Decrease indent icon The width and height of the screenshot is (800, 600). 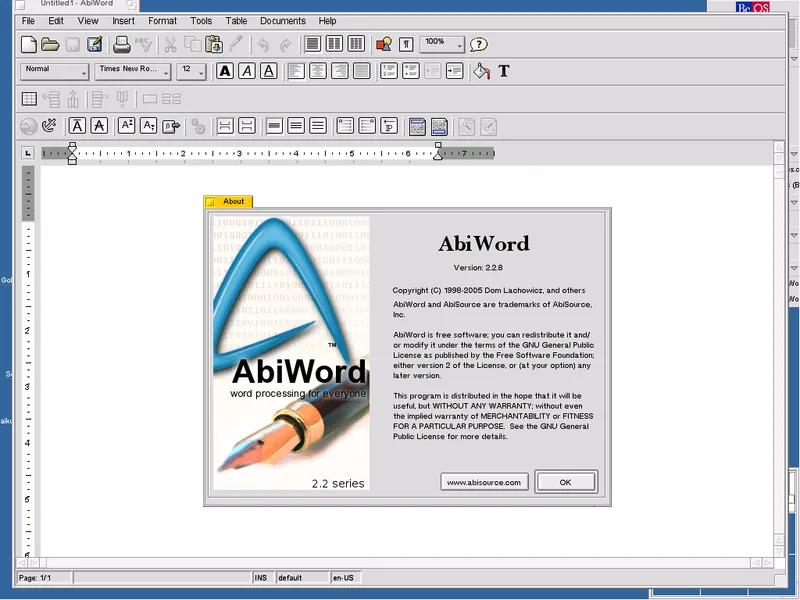(432, 71)
